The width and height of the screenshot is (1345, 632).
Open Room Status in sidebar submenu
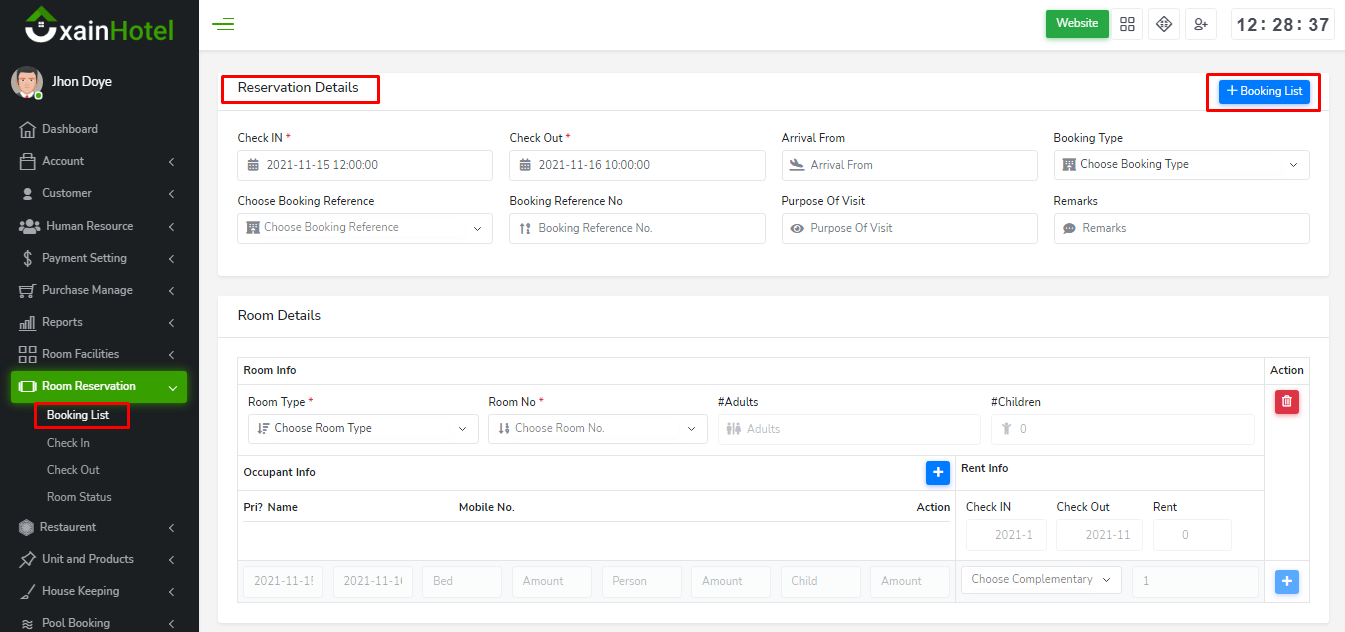point(79,497)
